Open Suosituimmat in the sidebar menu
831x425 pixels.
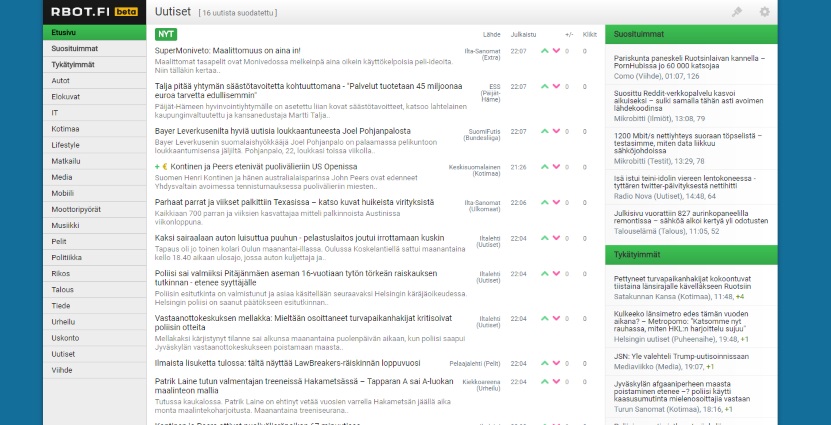click(x=94, y=49)
